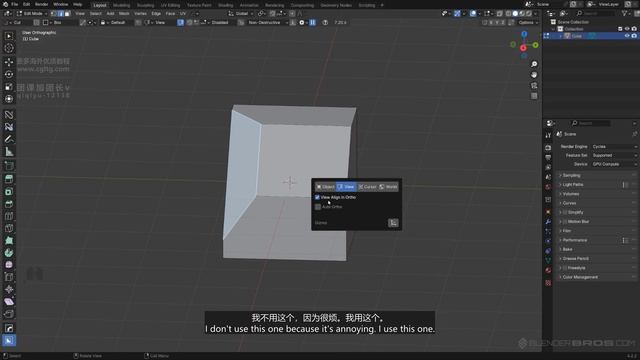Select the Smooth tool

[9, 265]
